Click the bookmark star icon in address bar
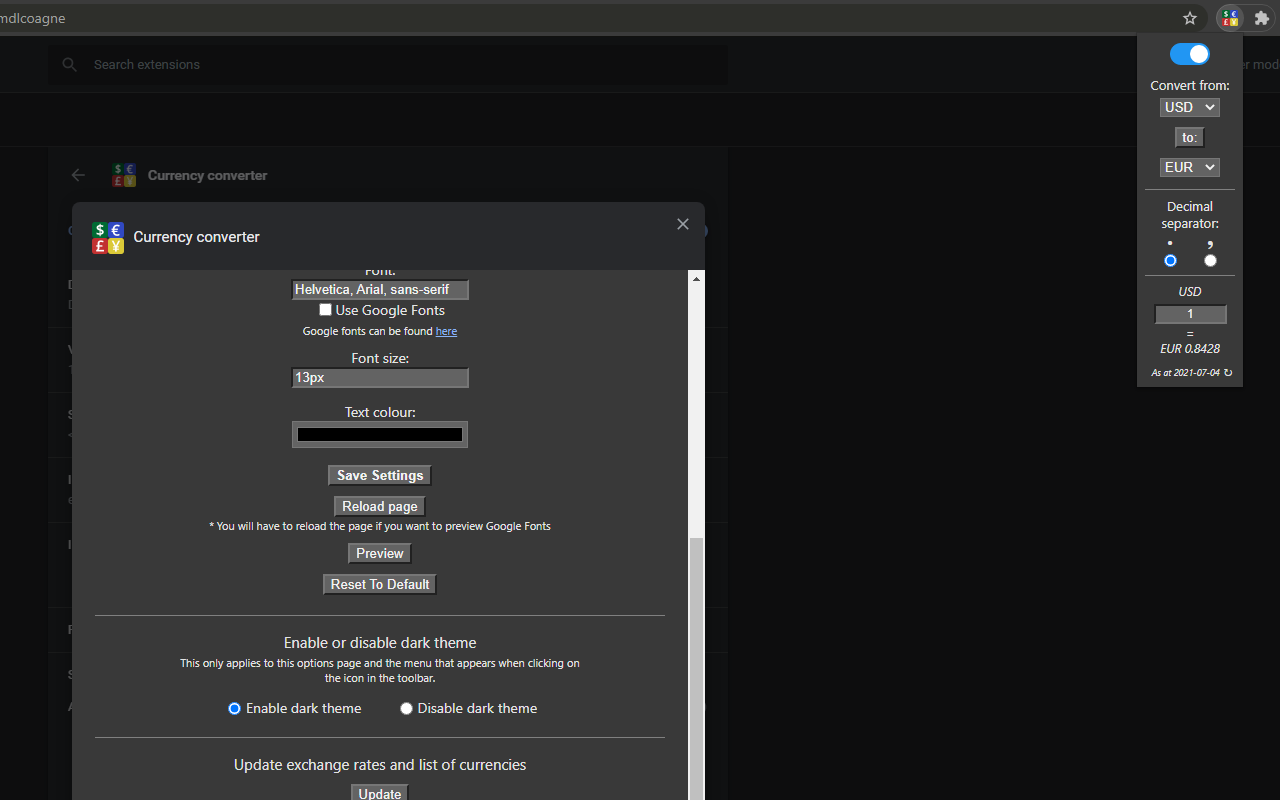The image size is (1280, 800). coord(1190,18)
